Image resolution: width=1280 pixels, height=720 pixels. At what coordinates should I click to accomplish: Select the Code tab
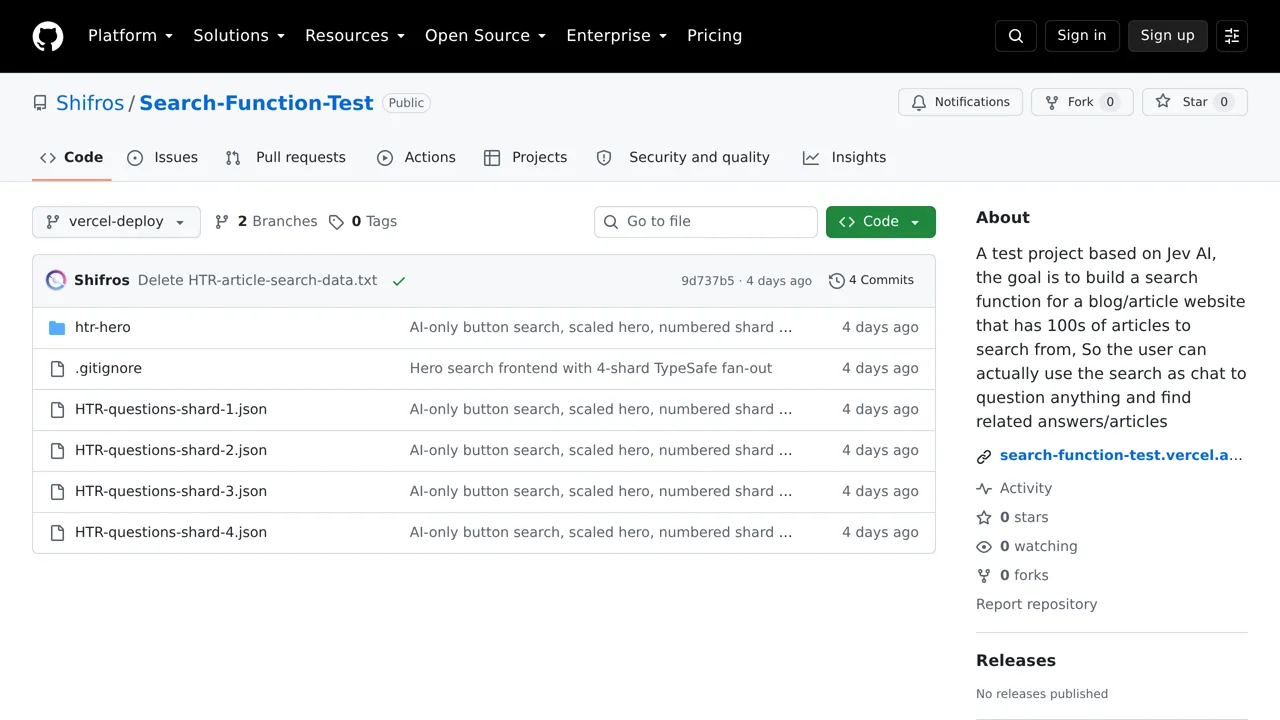click(x=72, y=157)
